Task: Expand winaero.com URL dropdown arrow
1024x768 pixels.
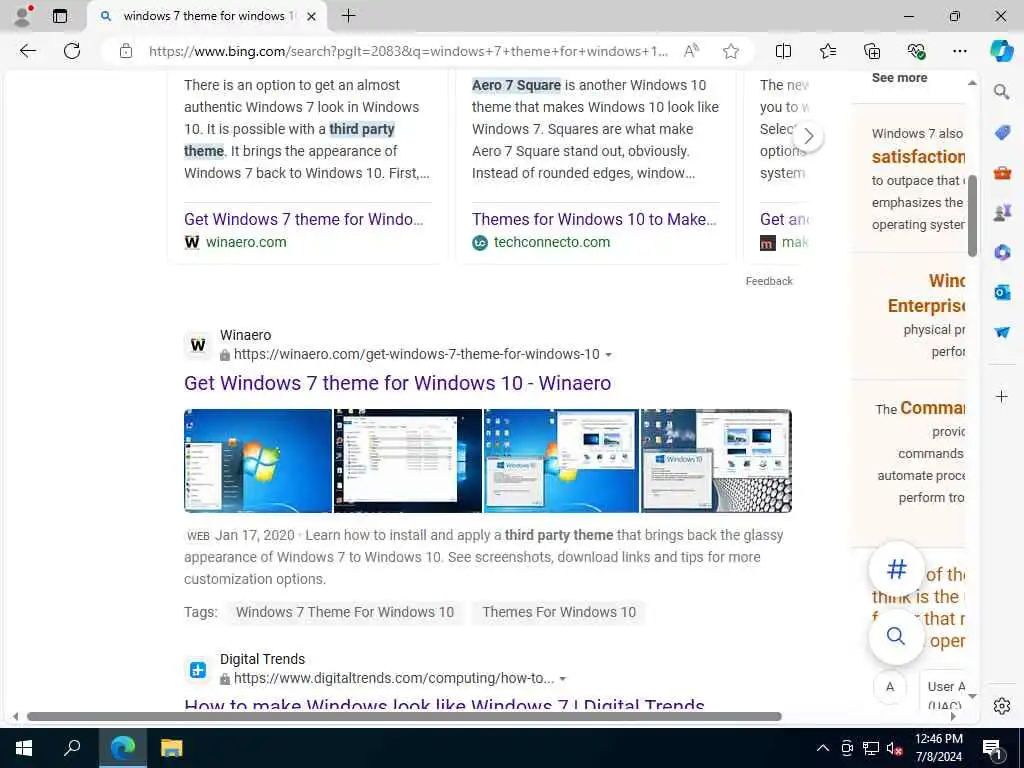Action: (609, 355)
